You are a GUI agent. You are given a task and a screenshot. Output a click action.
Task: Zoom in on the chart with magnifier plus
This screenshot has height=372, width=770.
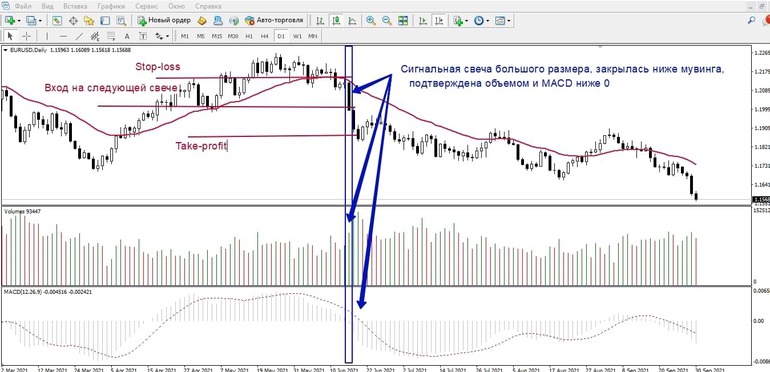[x=371, y=21]
